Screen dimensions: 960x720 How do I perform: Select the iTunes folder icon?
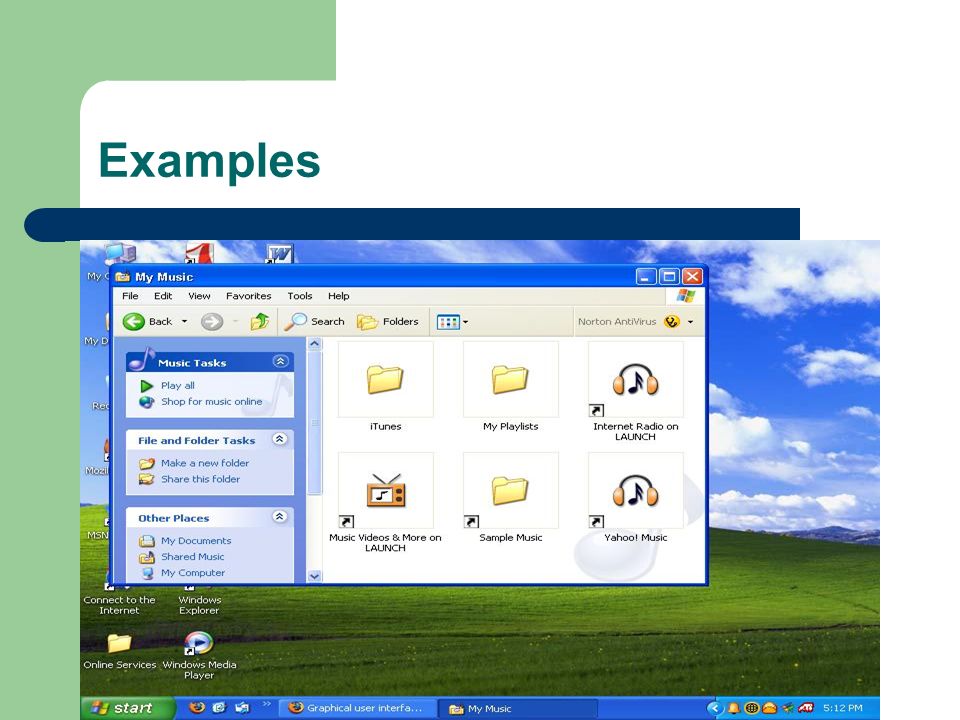tap(385, 379)
